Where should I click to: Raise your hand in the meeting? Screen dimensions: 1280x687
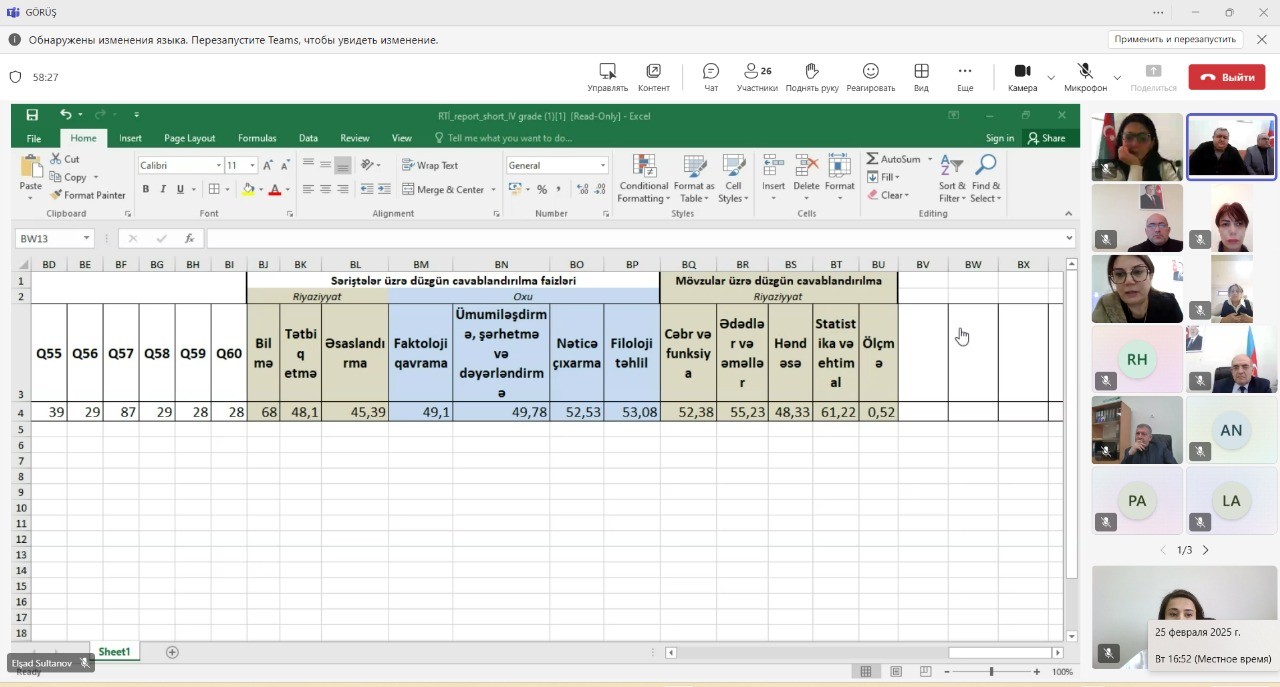[x=811, y=76]
